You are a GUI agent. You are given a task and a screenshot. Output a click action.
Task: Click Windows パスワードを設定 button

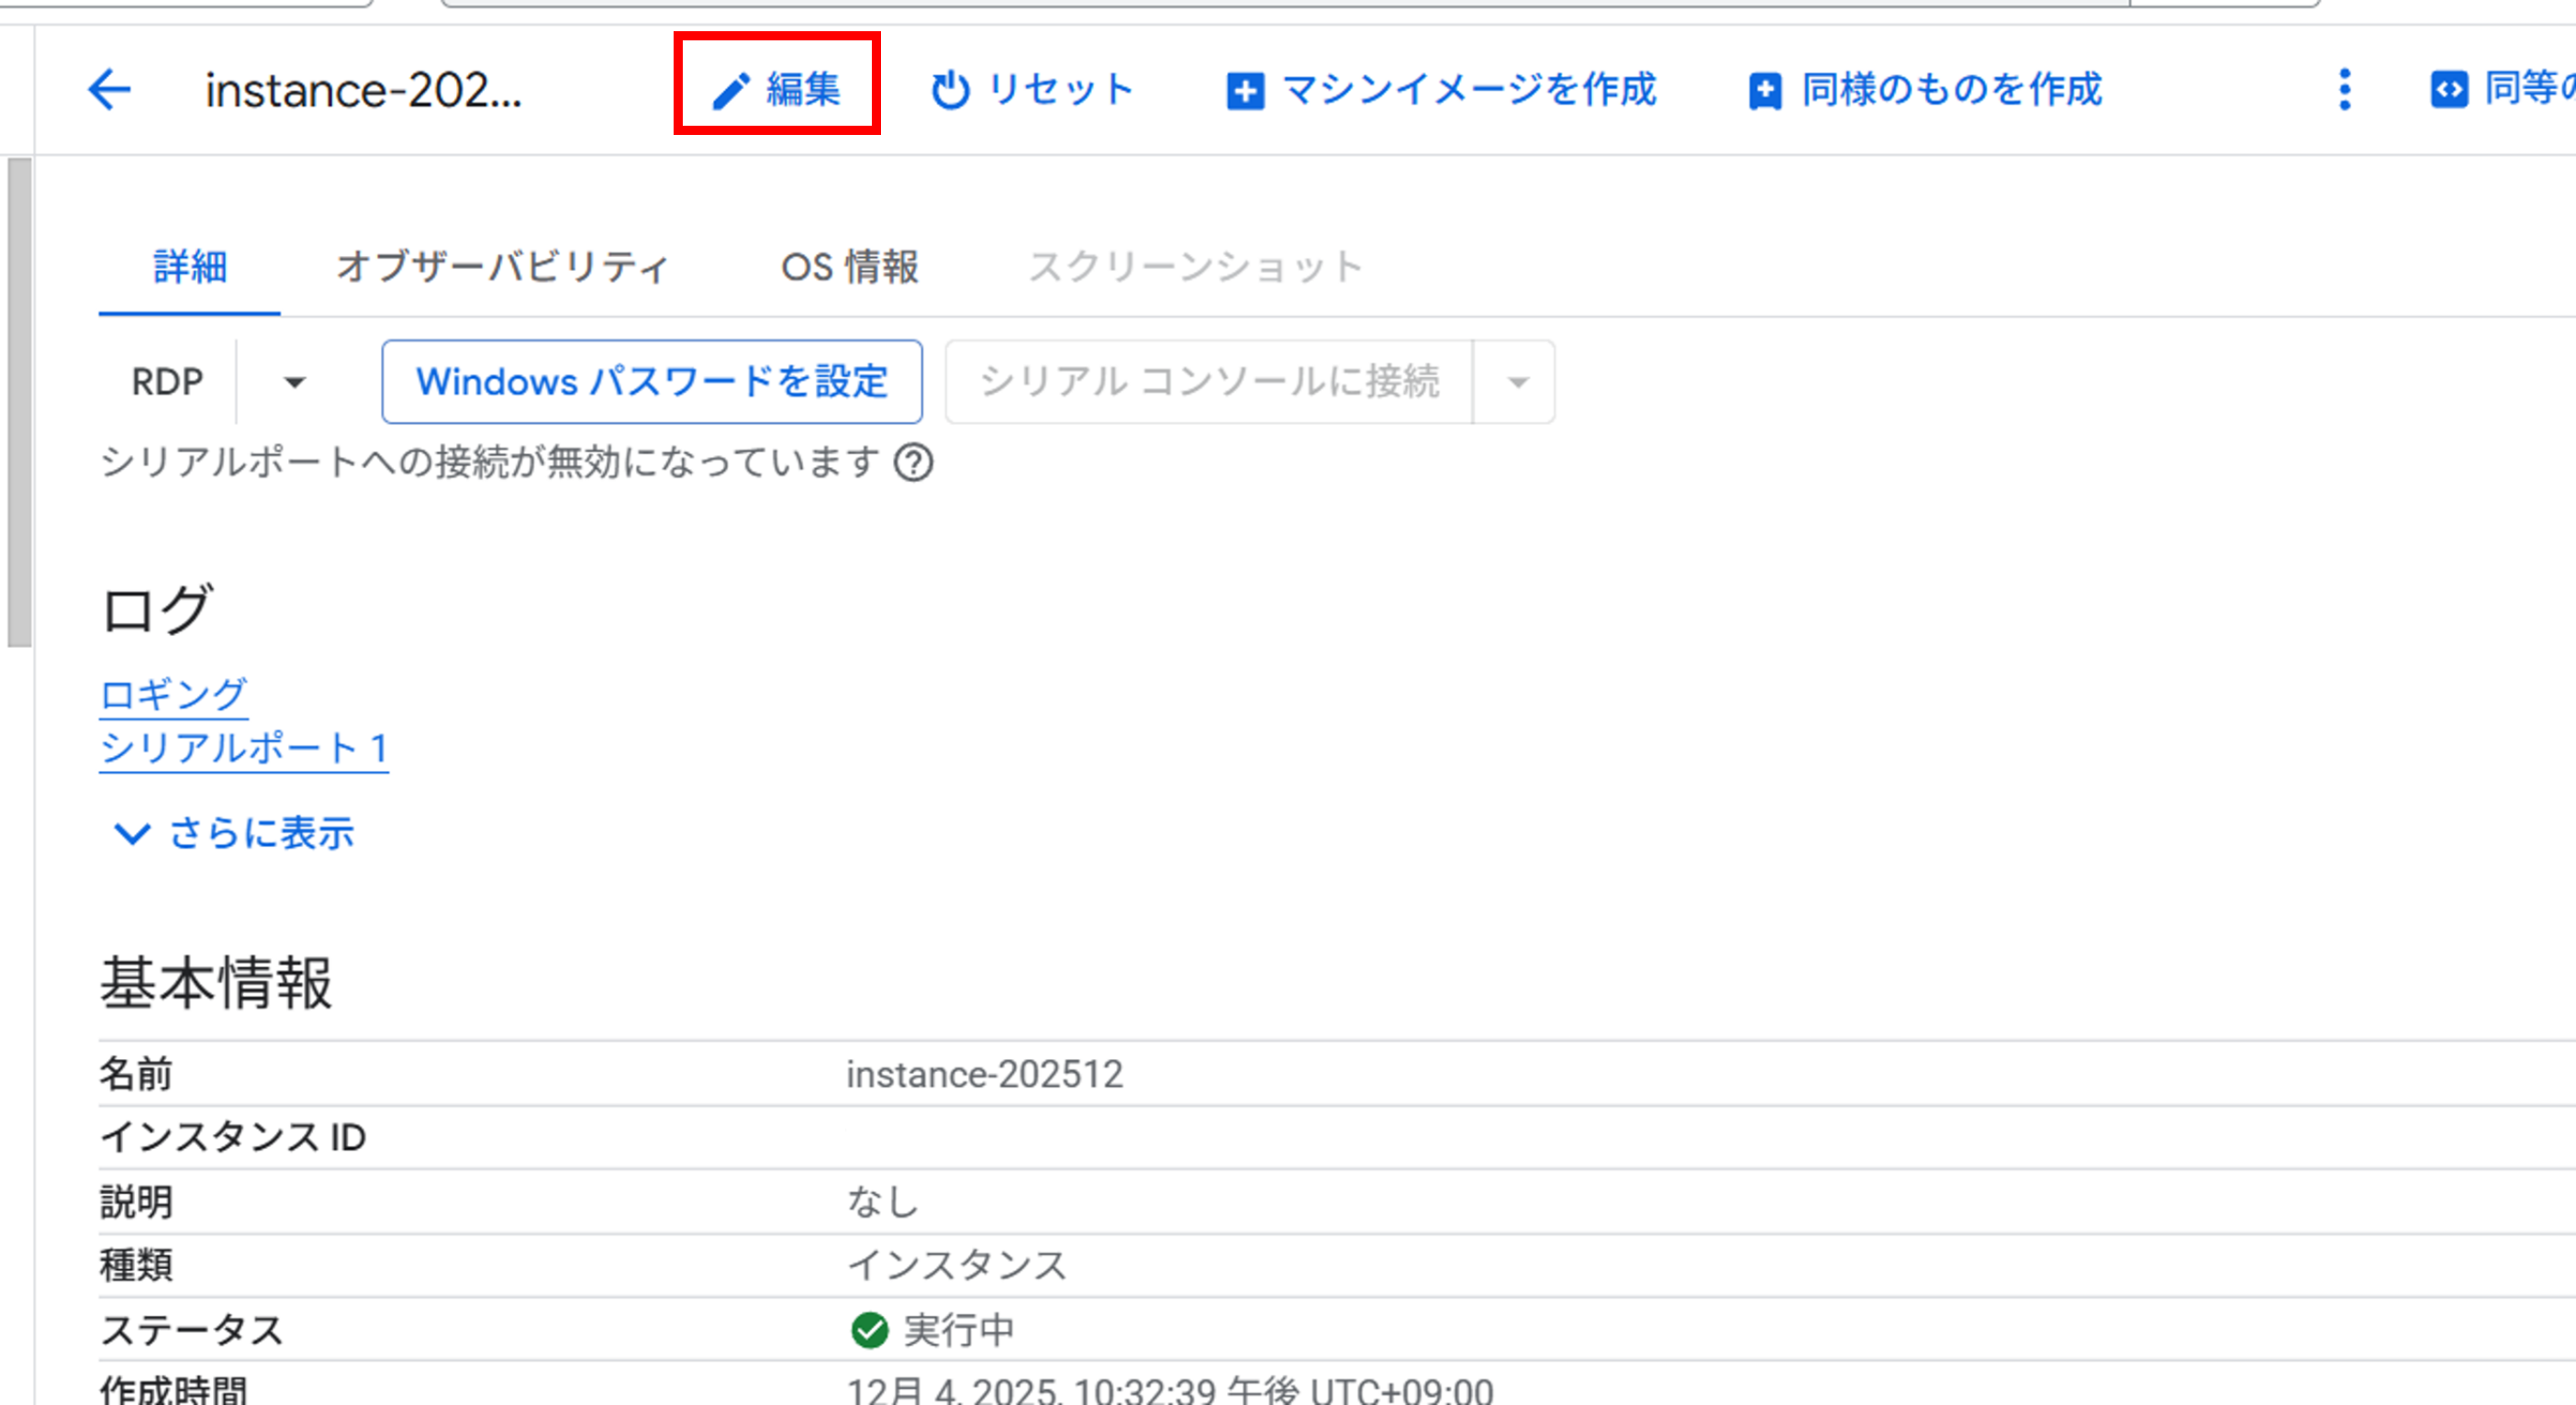coord(652,382)
